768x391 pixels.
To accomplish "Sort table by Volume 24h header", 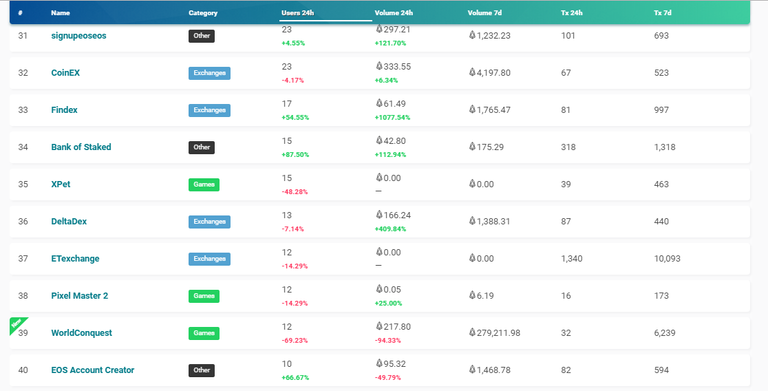I will pyautogui.click(x=394, y=13).
